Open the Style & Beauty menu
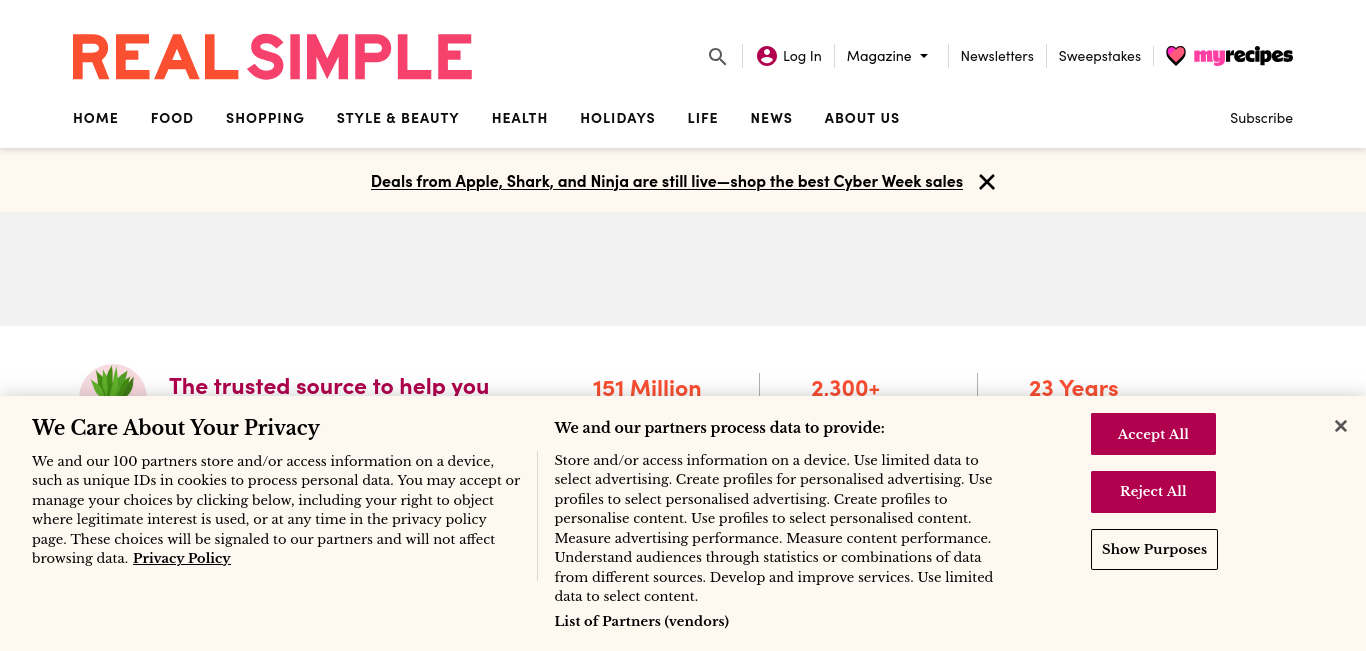The height and width of the screenshot is (651, 1366). click(x=398, y=118)
